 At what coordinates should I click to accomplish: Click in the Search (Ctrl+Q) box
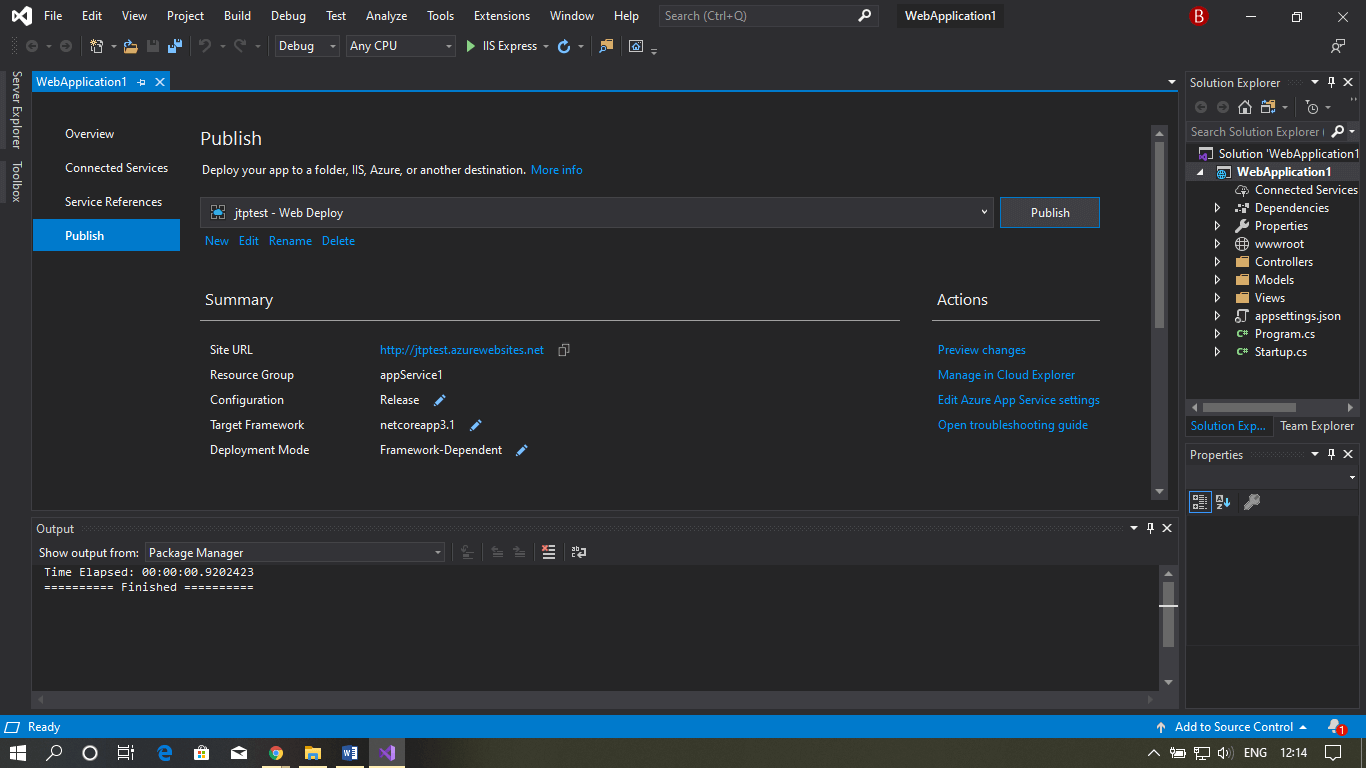(768, 16)
